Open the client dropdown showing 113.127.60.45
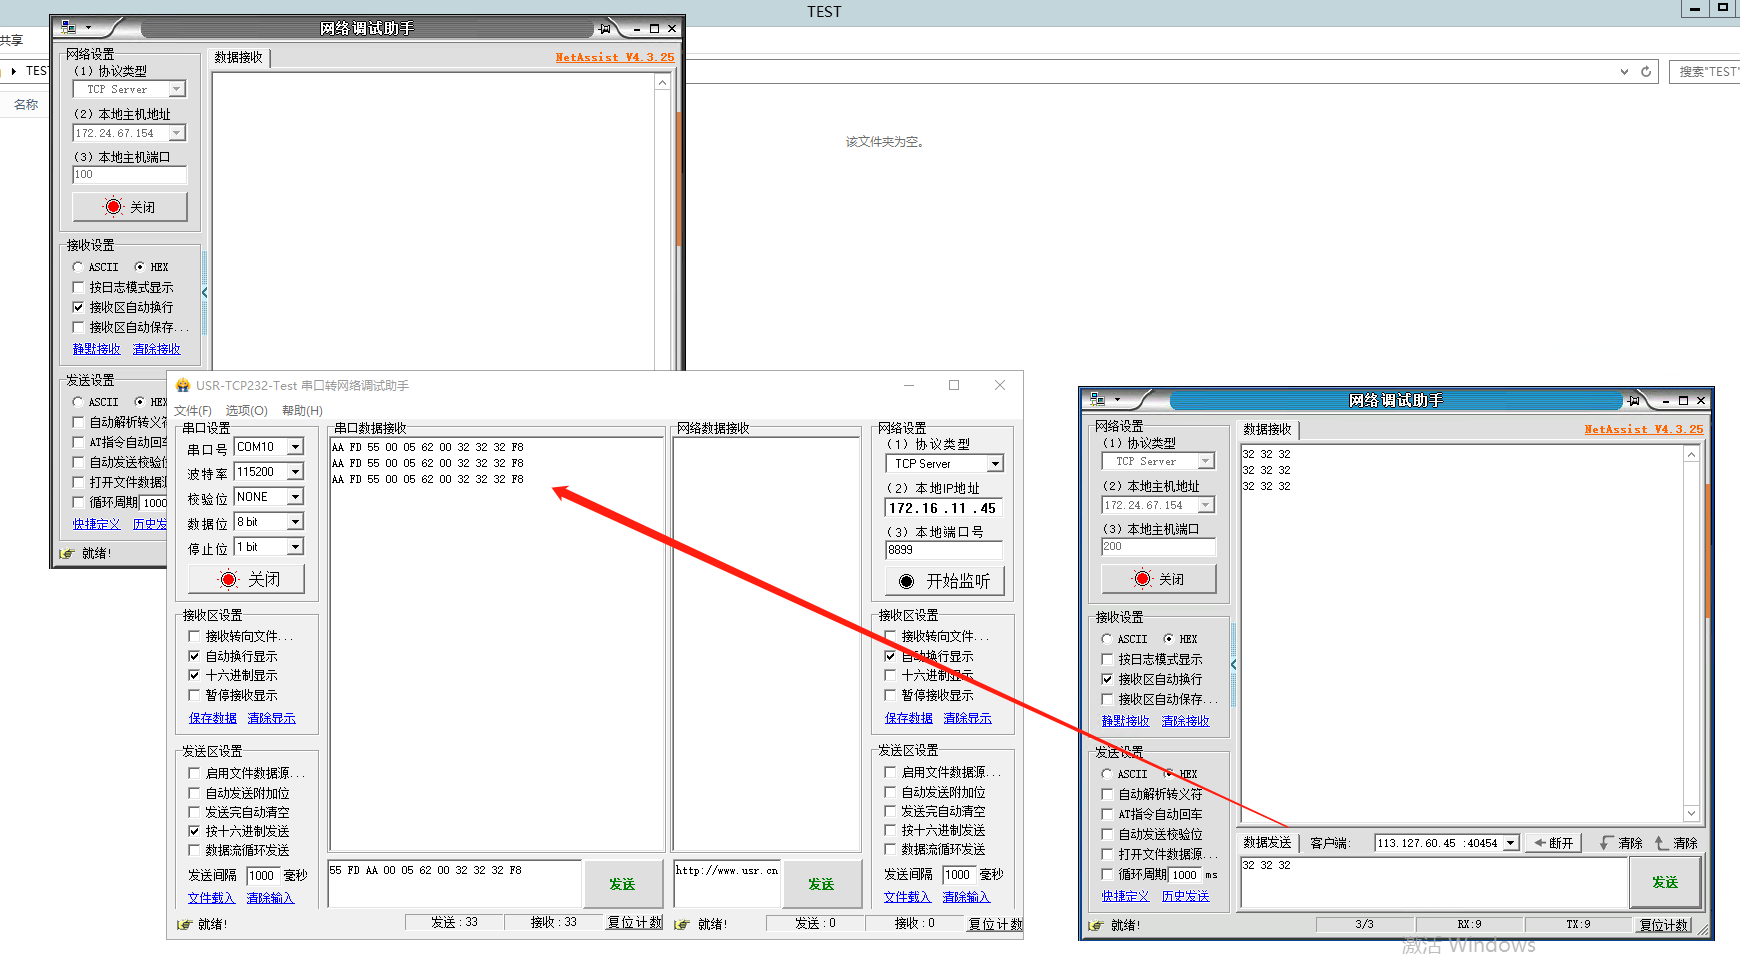 coord(1510,843)
